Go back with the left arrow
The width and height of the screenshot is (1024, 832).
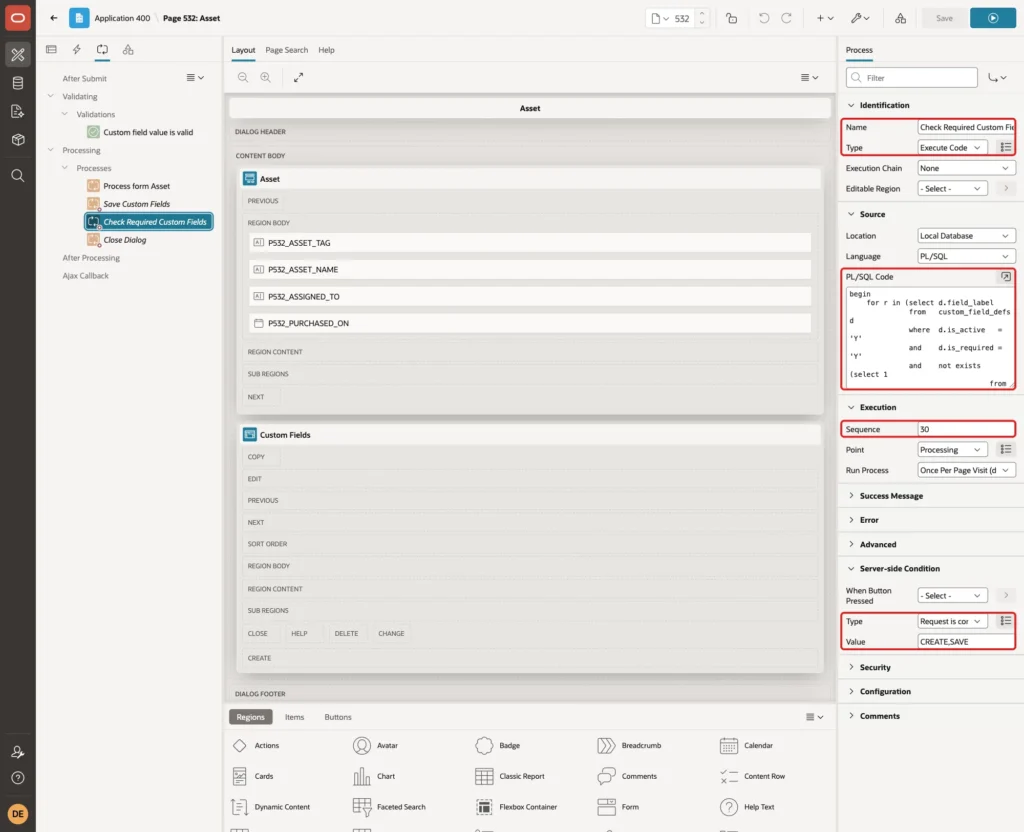tap(54, 18)
